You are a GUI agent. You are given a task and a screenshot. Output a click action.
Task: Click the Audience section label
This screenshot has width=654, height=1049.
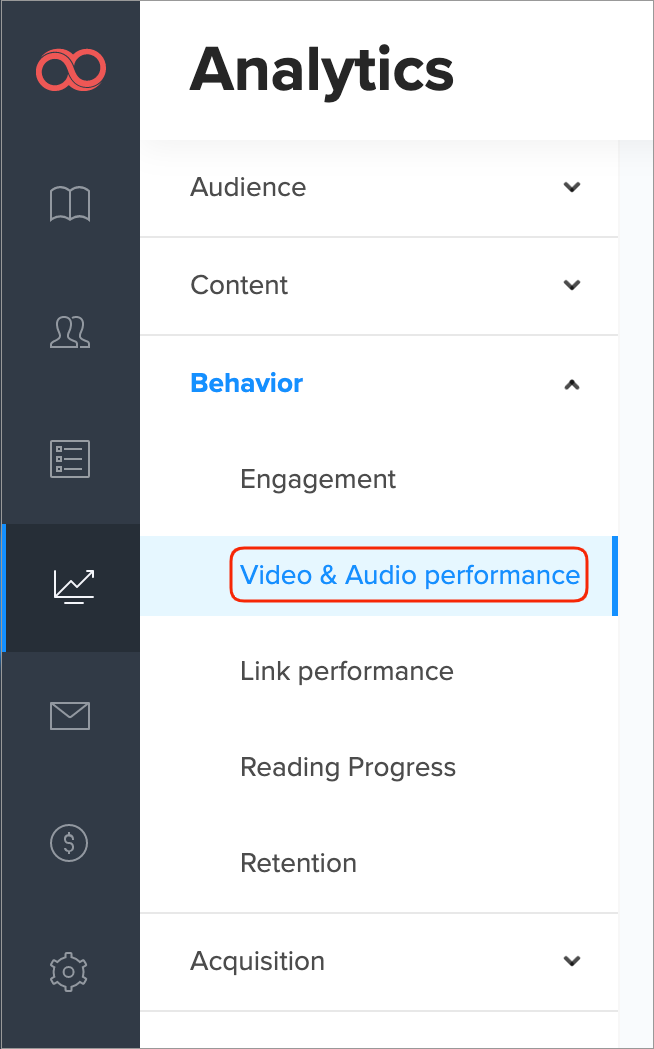[x=248, y=187]
